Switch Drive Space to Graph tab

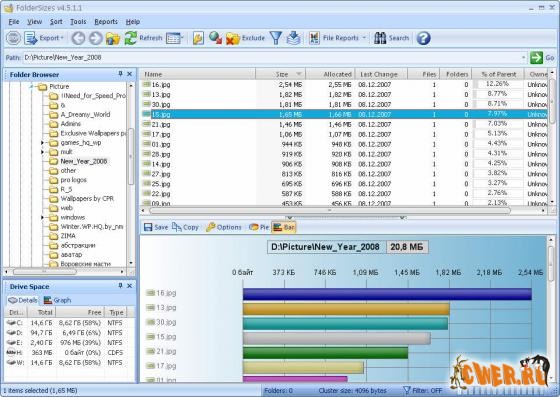[58, 300]
